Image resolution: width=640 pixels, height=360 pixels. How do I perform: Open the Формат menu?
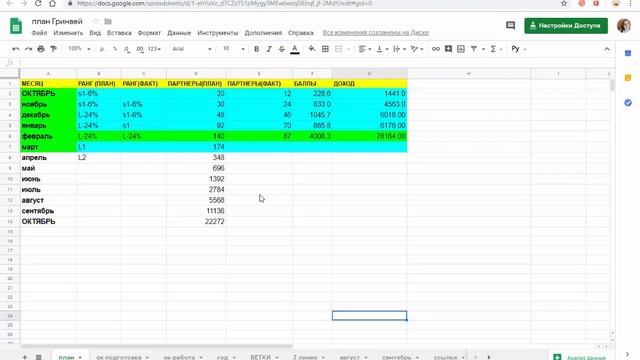pos(149,33)
